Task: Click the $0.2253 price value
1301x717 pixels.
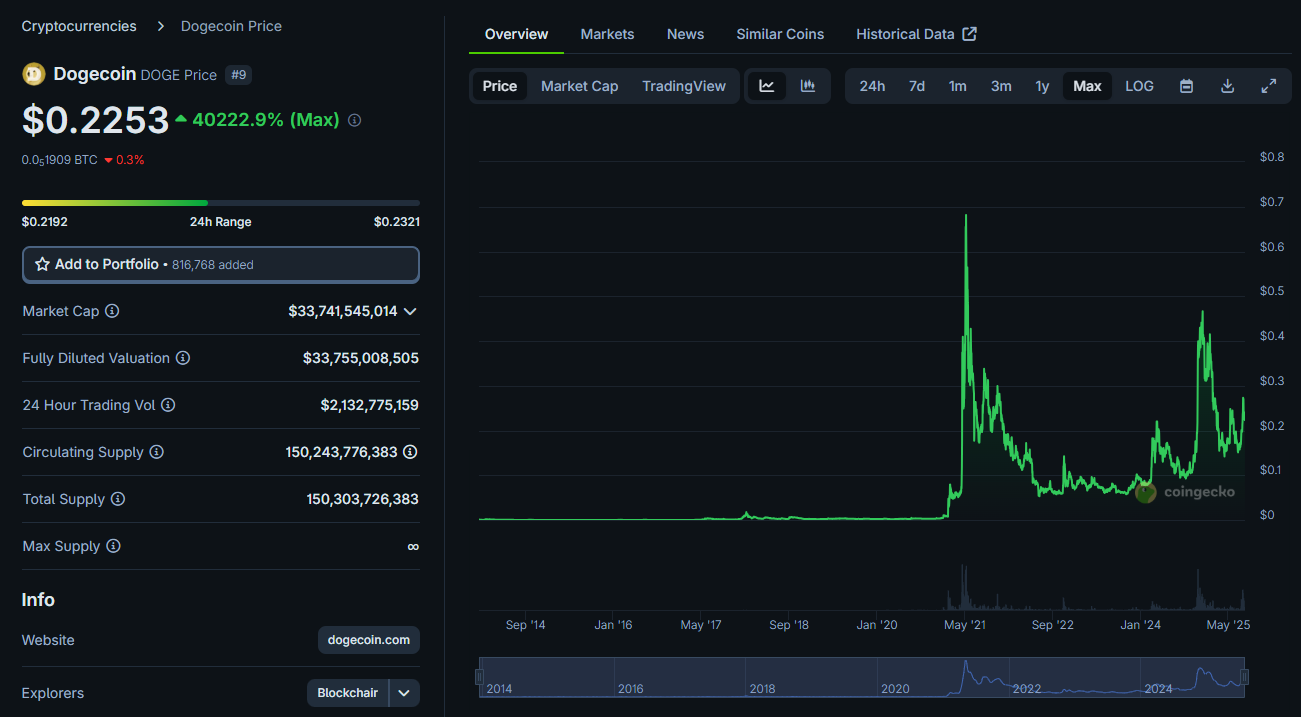Action: pos(96,120)
